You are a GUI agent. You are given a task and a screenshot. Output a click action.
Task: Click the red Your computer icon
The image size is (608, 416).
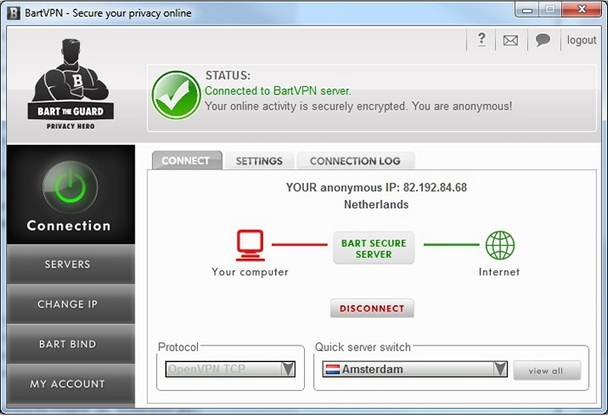[x=250, y=245]
